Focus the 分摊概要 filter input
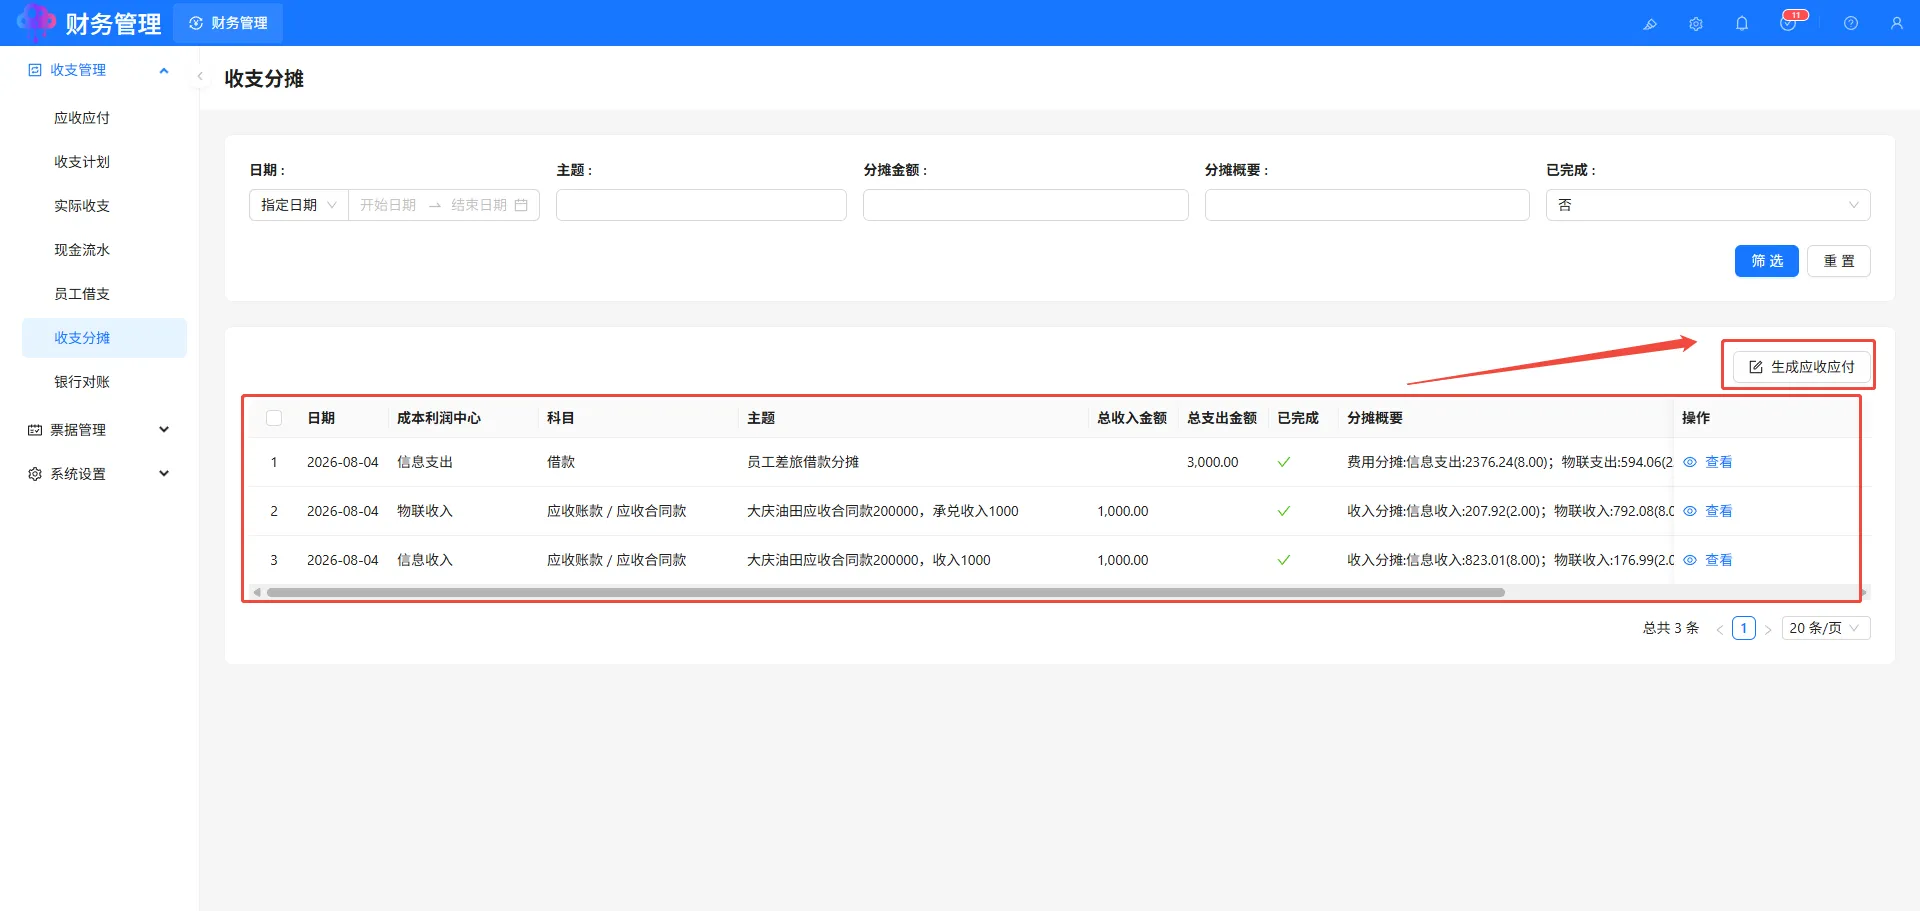This screenshot has height=911, width=1920. pos(1367,205)
